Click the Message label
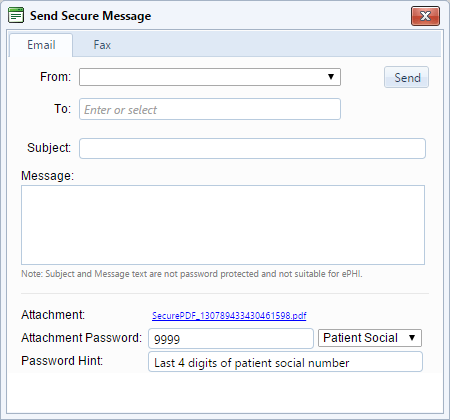 click(47, 176)
